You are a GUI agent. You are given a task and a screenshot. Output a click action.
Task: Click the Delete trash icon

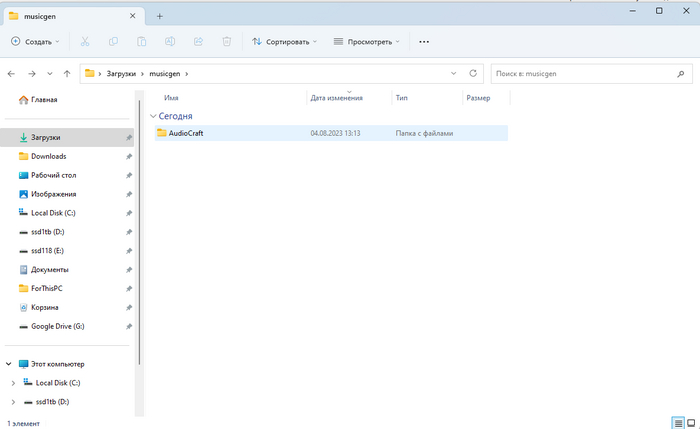(x=227, y=42)
